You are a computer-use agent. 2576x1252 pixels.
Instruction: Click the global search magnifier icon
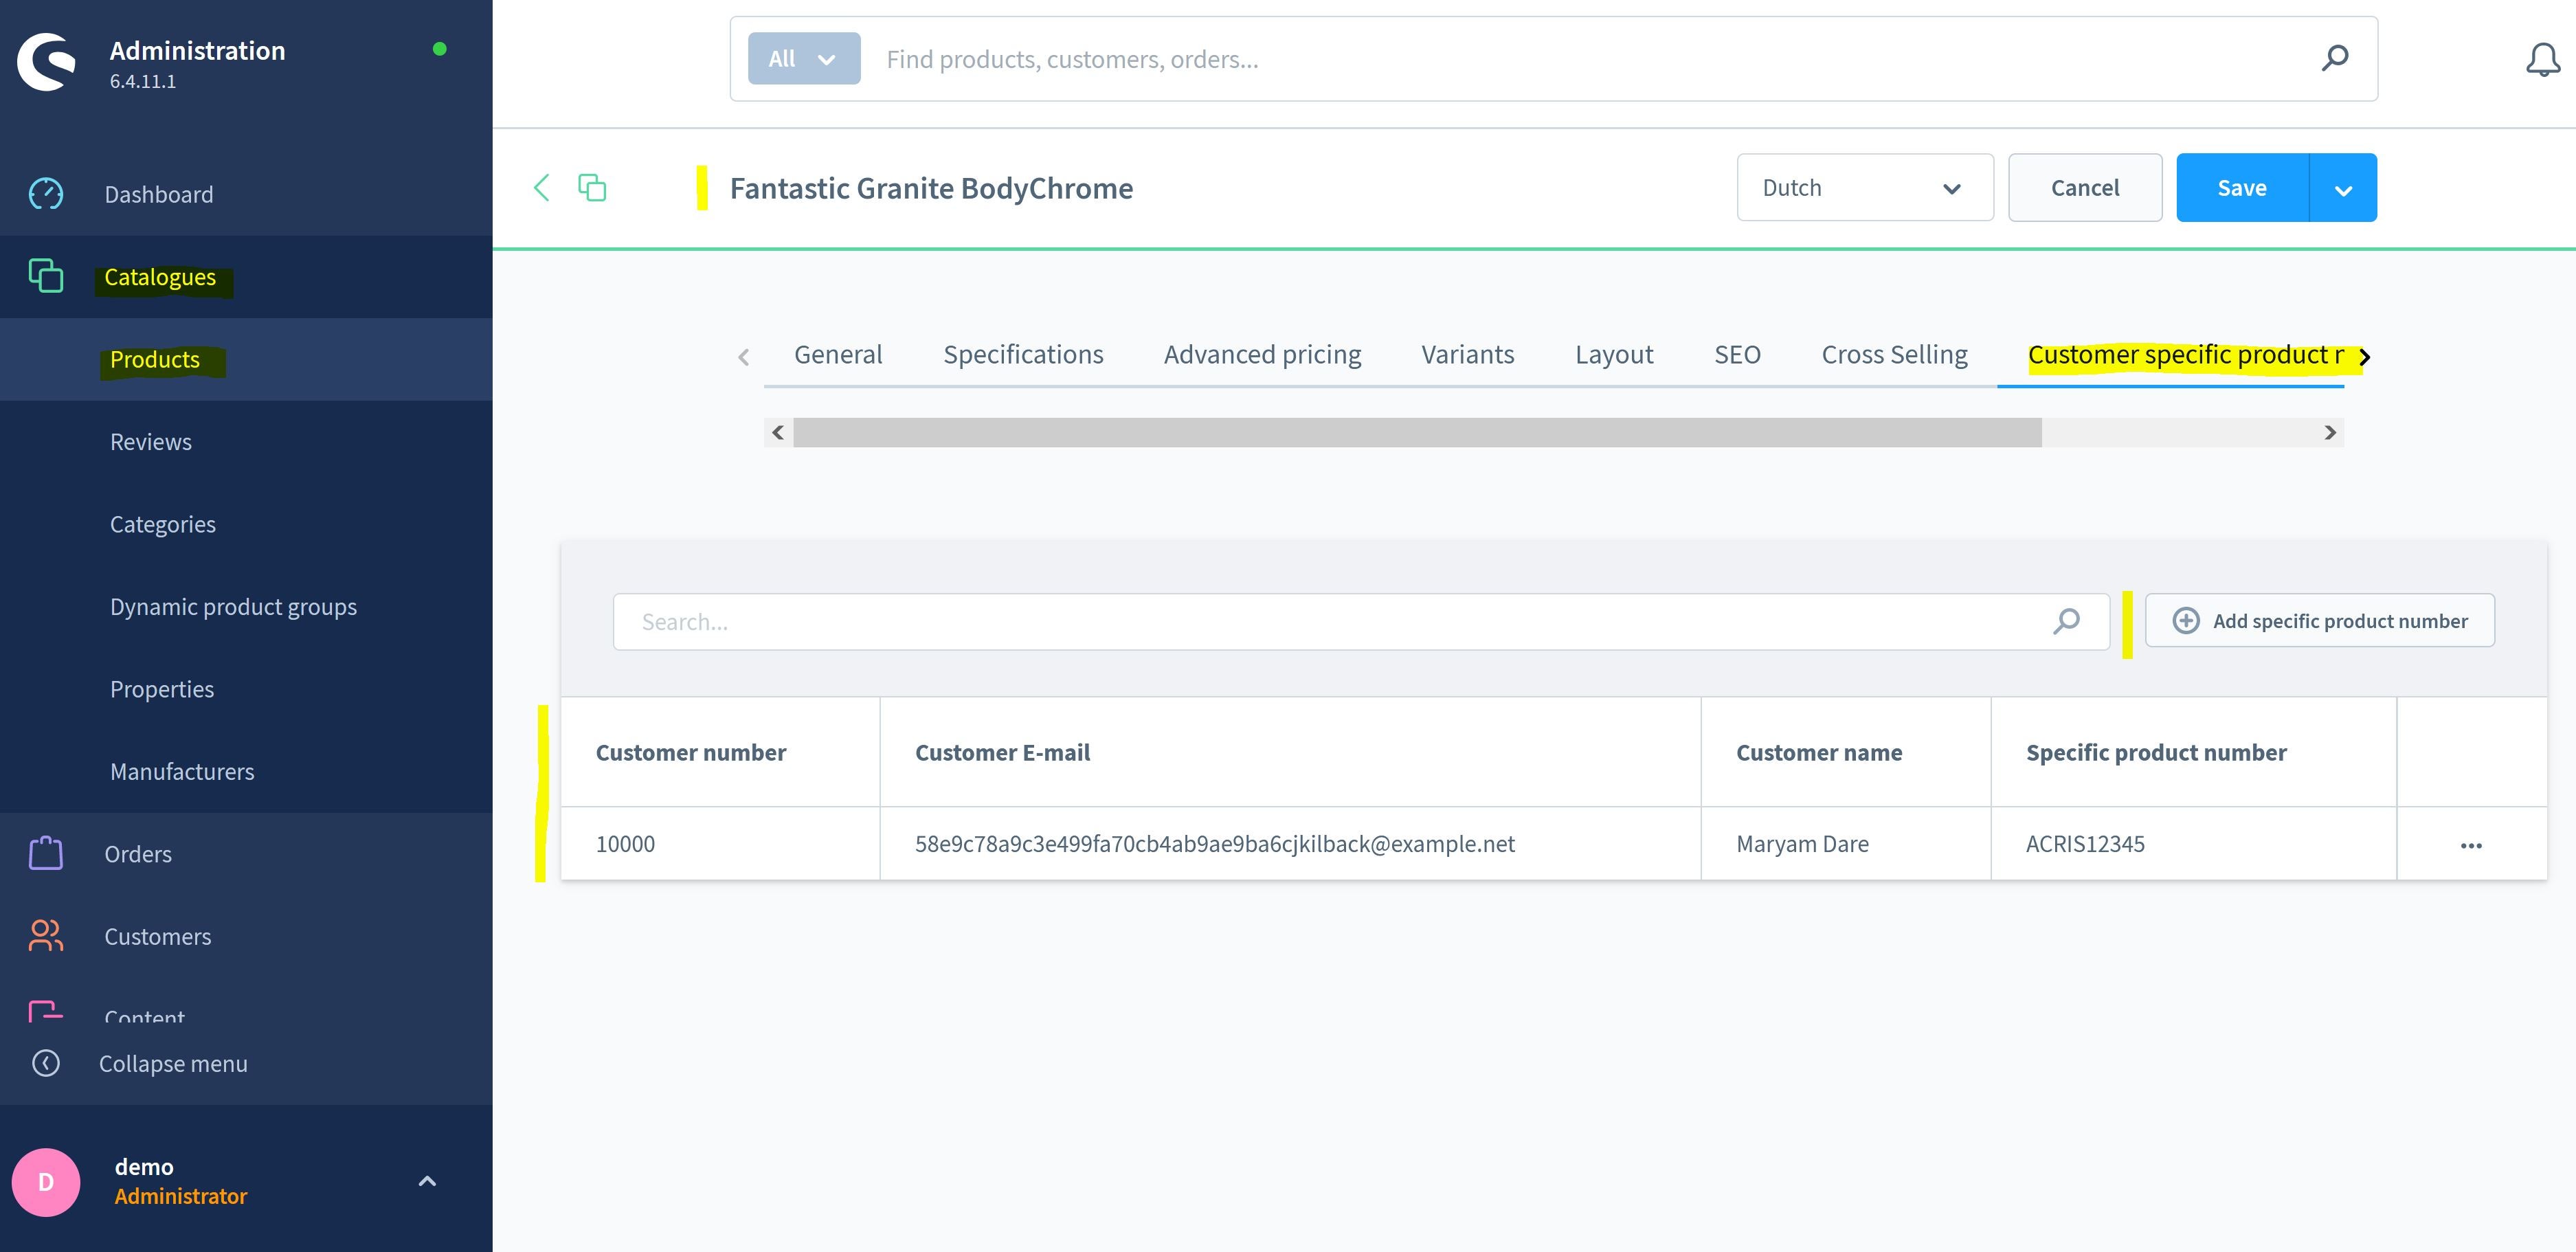click(2335, 58)
